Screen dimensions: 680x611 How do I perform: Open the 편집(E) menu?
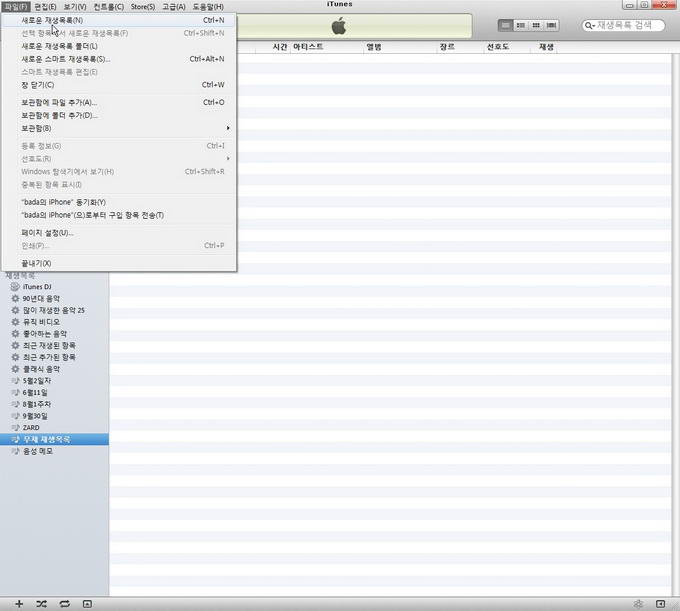tap(45, 7)
